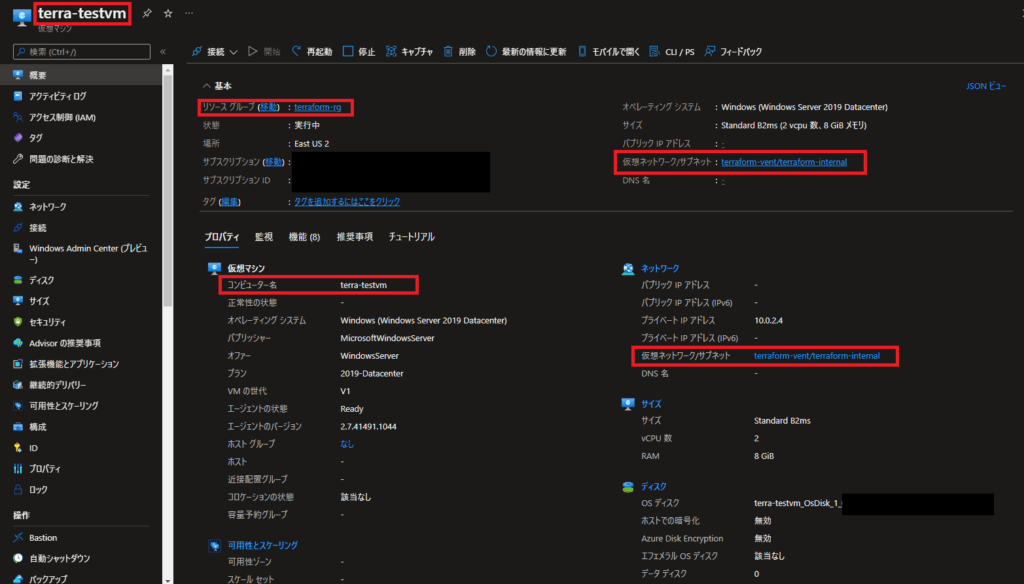Add terra-testvm to favorites with the star

(x=167, y=13)
